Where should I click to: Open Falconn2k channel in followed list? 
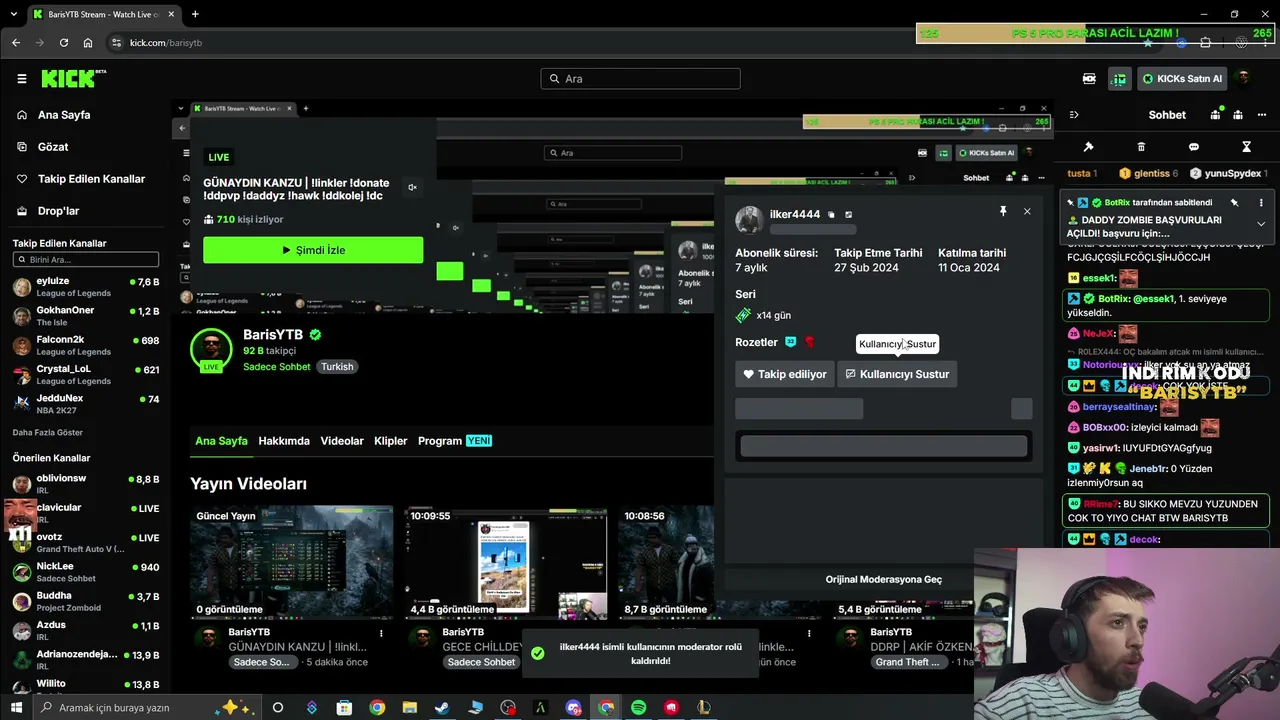click(86, 346)
